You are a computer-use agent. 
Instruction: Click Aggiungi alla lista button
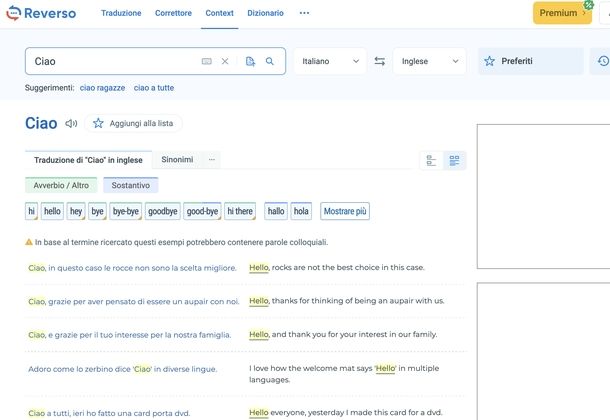click(x=132, y=124)
